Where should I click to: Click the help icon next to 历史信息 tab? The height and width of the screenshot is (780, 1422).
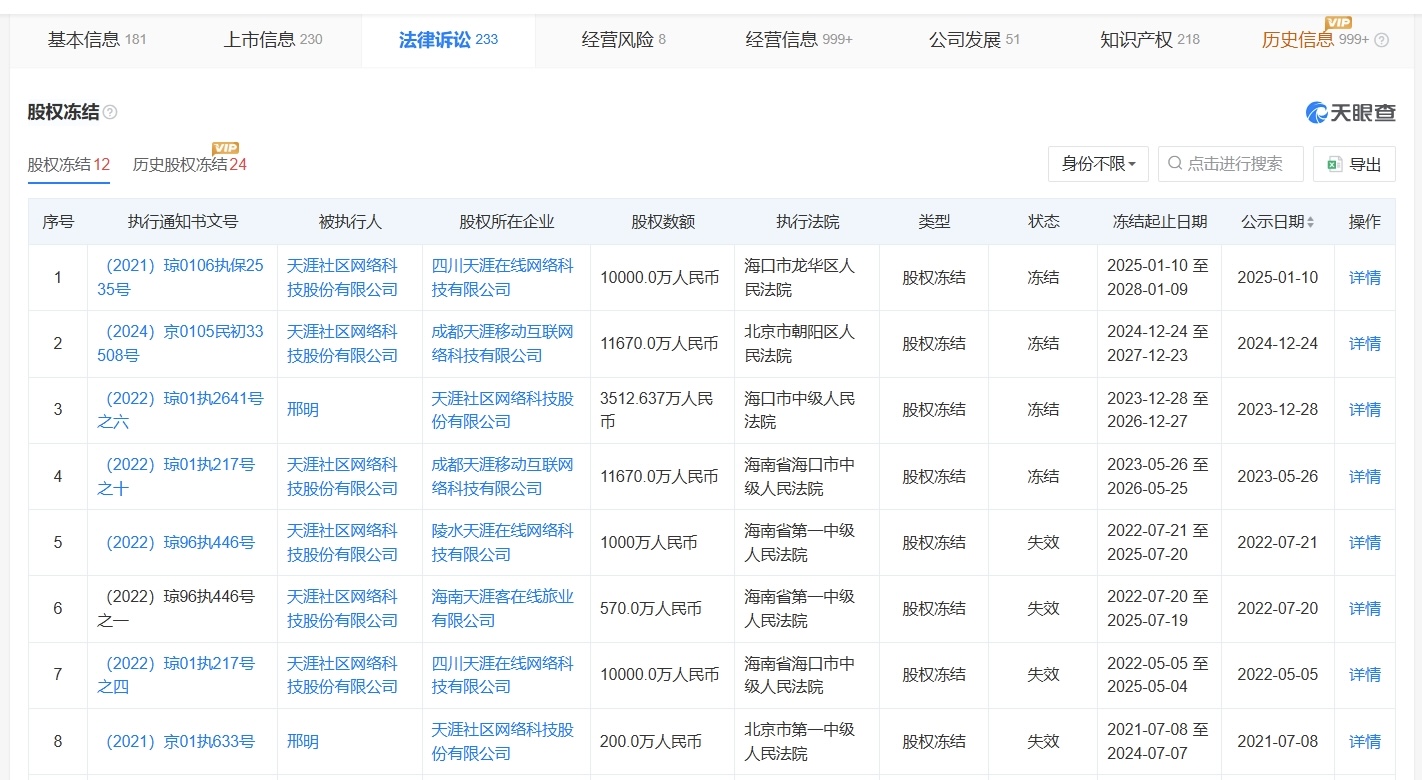[1381, 40]
